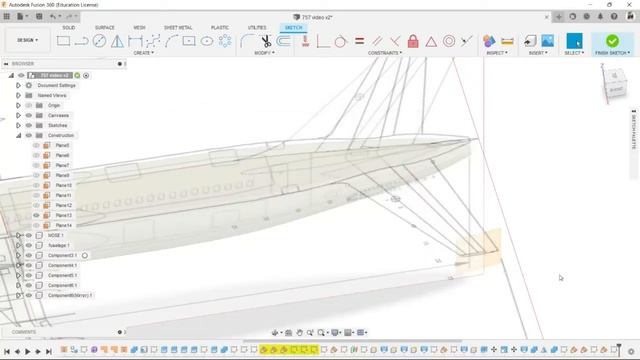Viewport: 640px width, 360px height.
Task: Select the 2-Point Rectangle sketch tool
Action: [63, 41]
